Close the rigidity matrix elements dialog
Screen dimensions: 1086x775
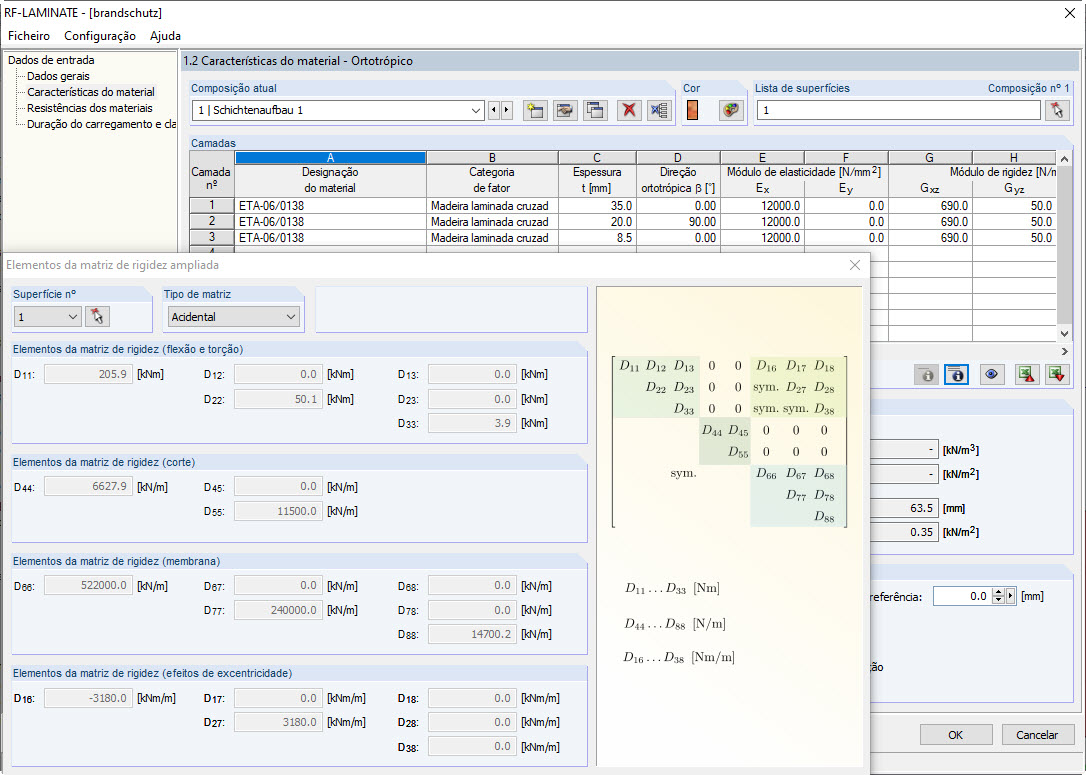(x=855, y=265)
